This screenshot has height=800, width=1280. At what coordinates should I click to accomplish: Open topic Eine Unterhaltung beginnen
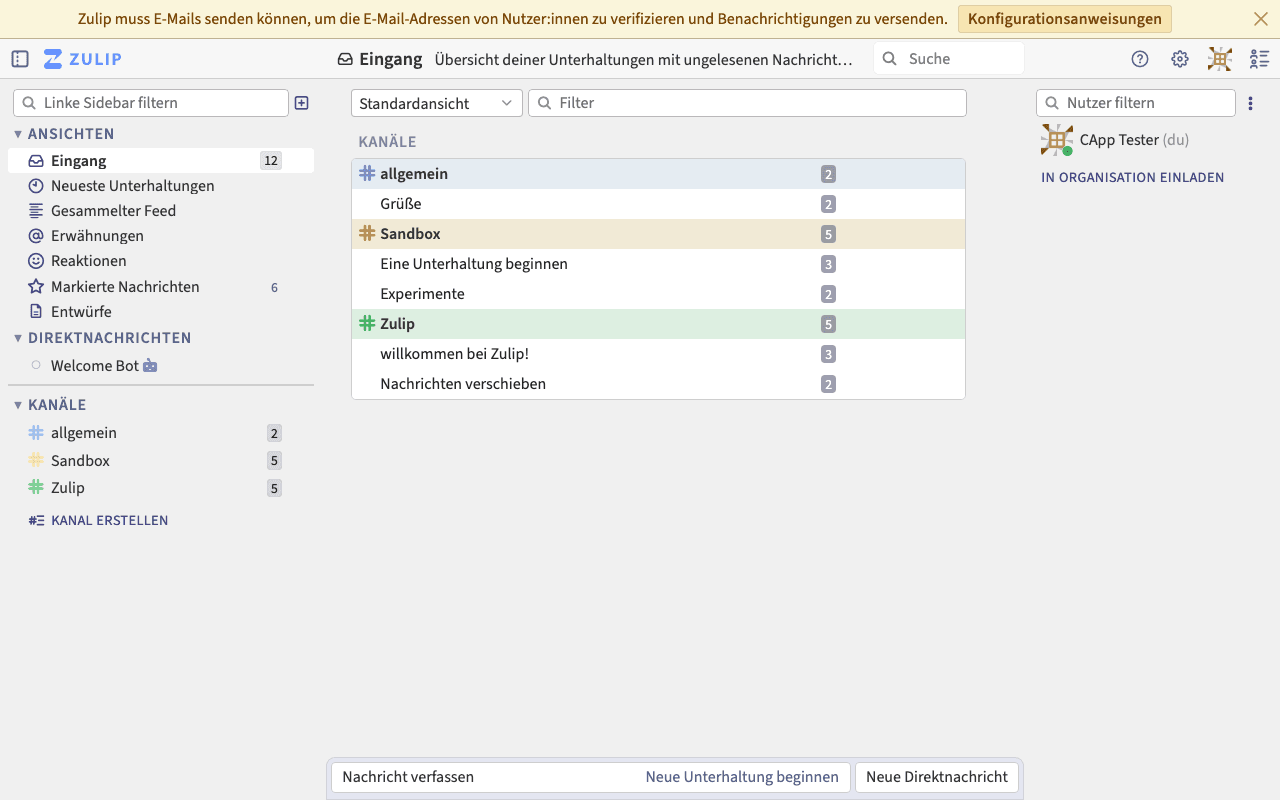pyautogui.click(x=658, y=264)
